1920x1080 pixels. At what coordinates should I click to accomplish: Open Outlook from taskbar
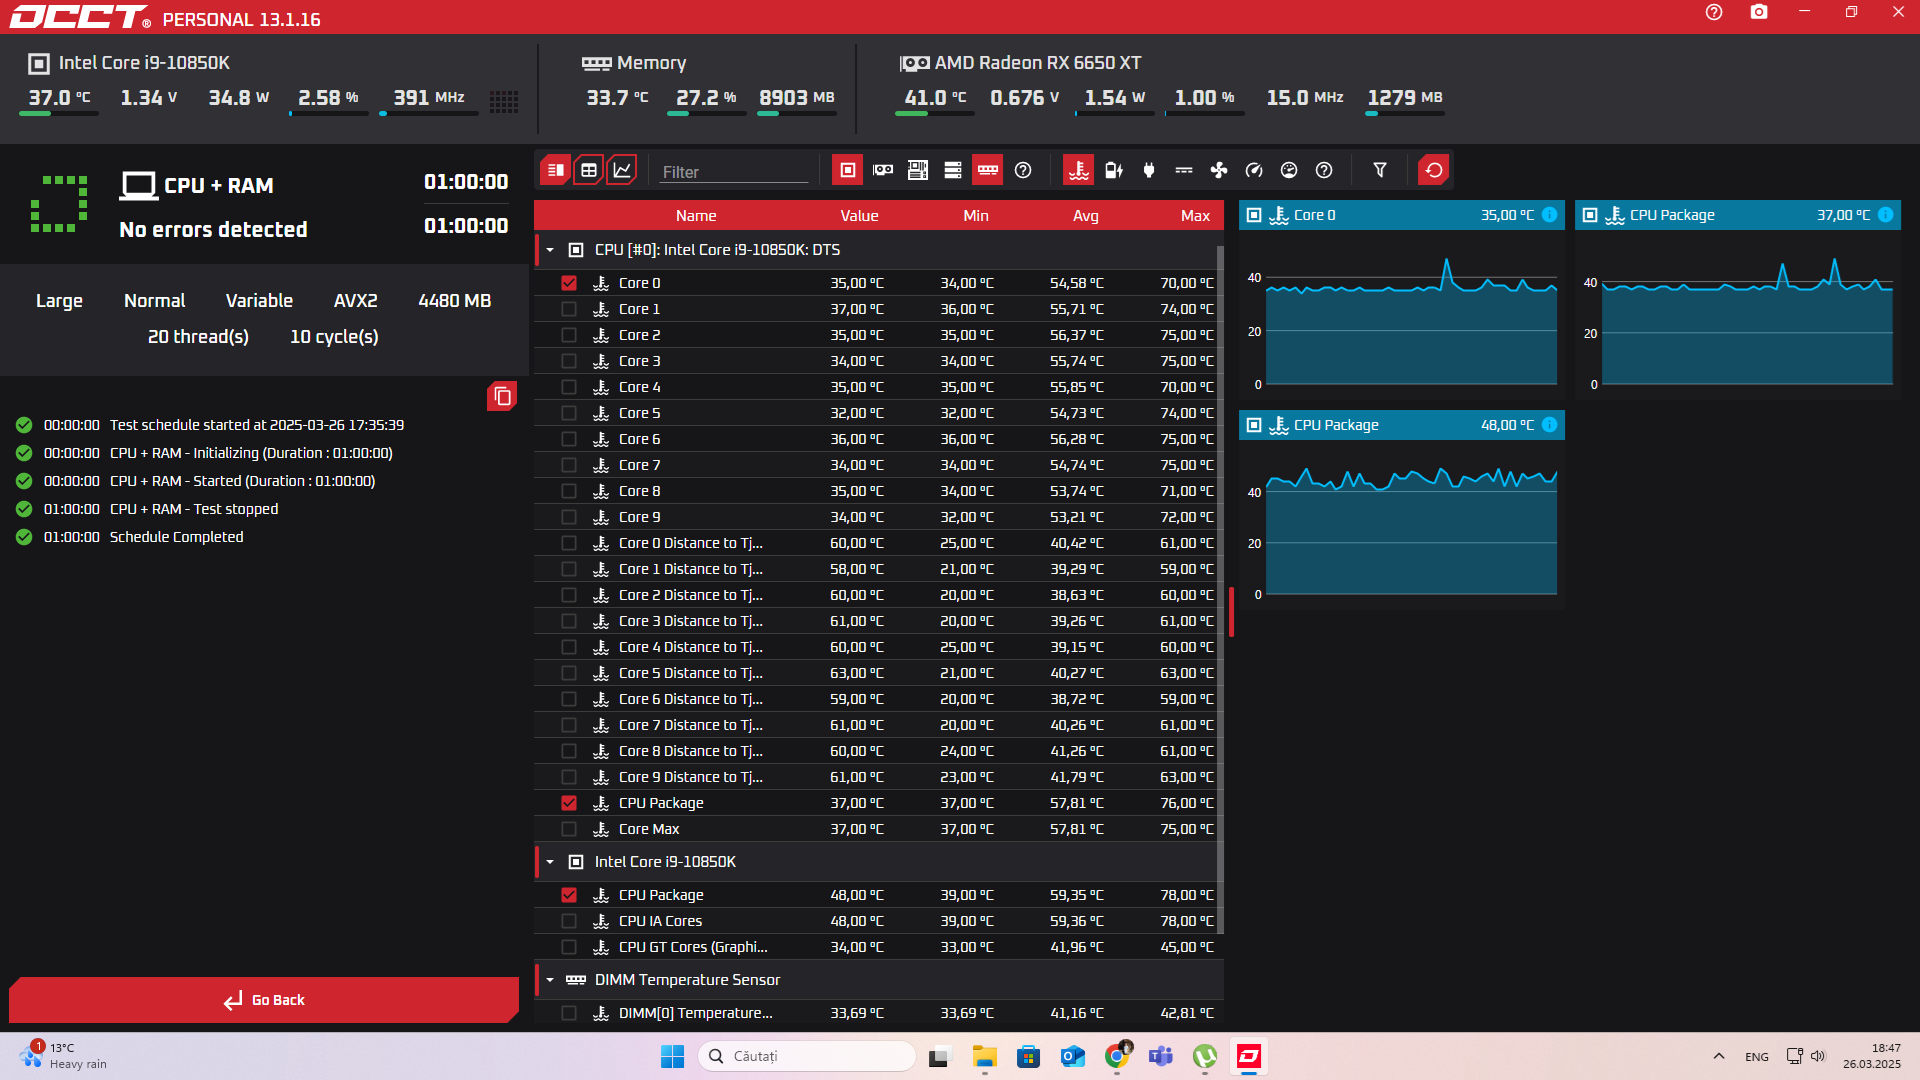(1072, 1056)
